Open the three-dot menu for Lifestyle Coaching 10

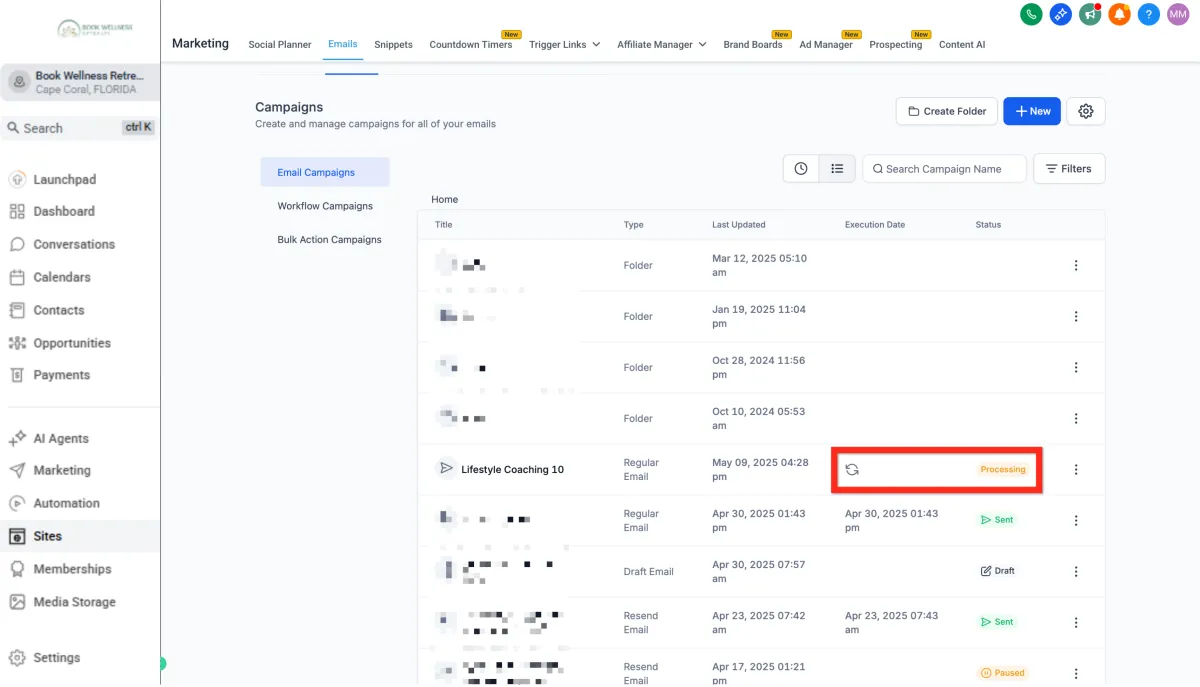click(x=1076, y=469)
